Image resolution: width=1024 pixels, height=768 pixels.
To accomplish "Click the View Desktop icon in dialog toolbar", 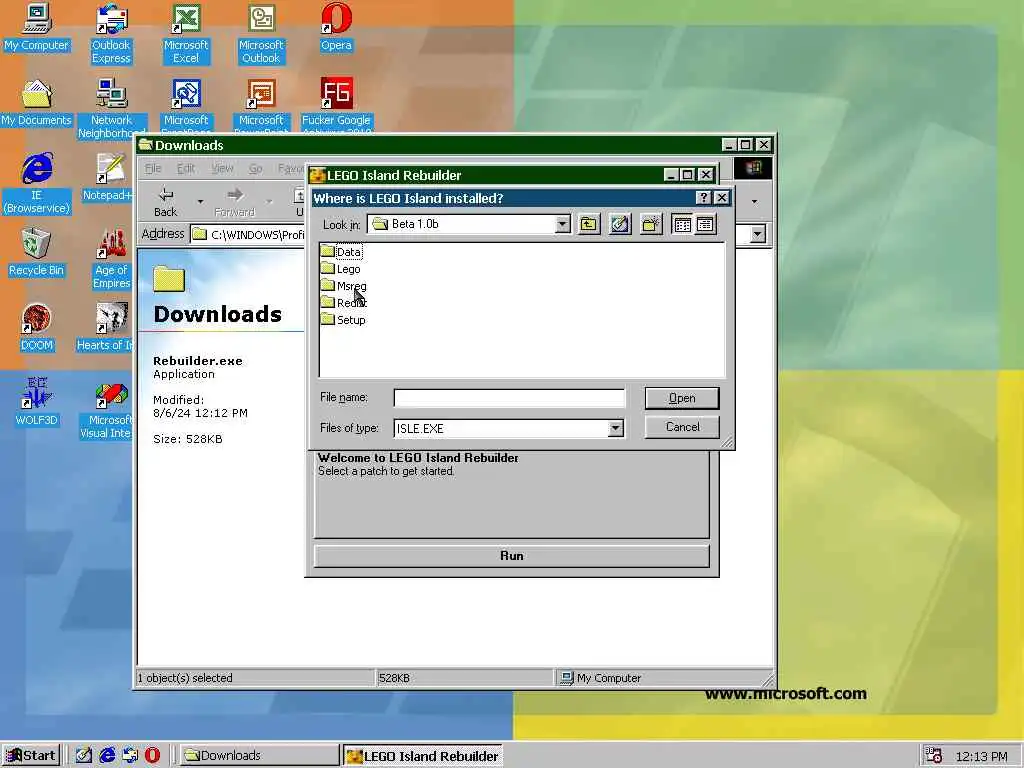I will click(x=620, y=225).
